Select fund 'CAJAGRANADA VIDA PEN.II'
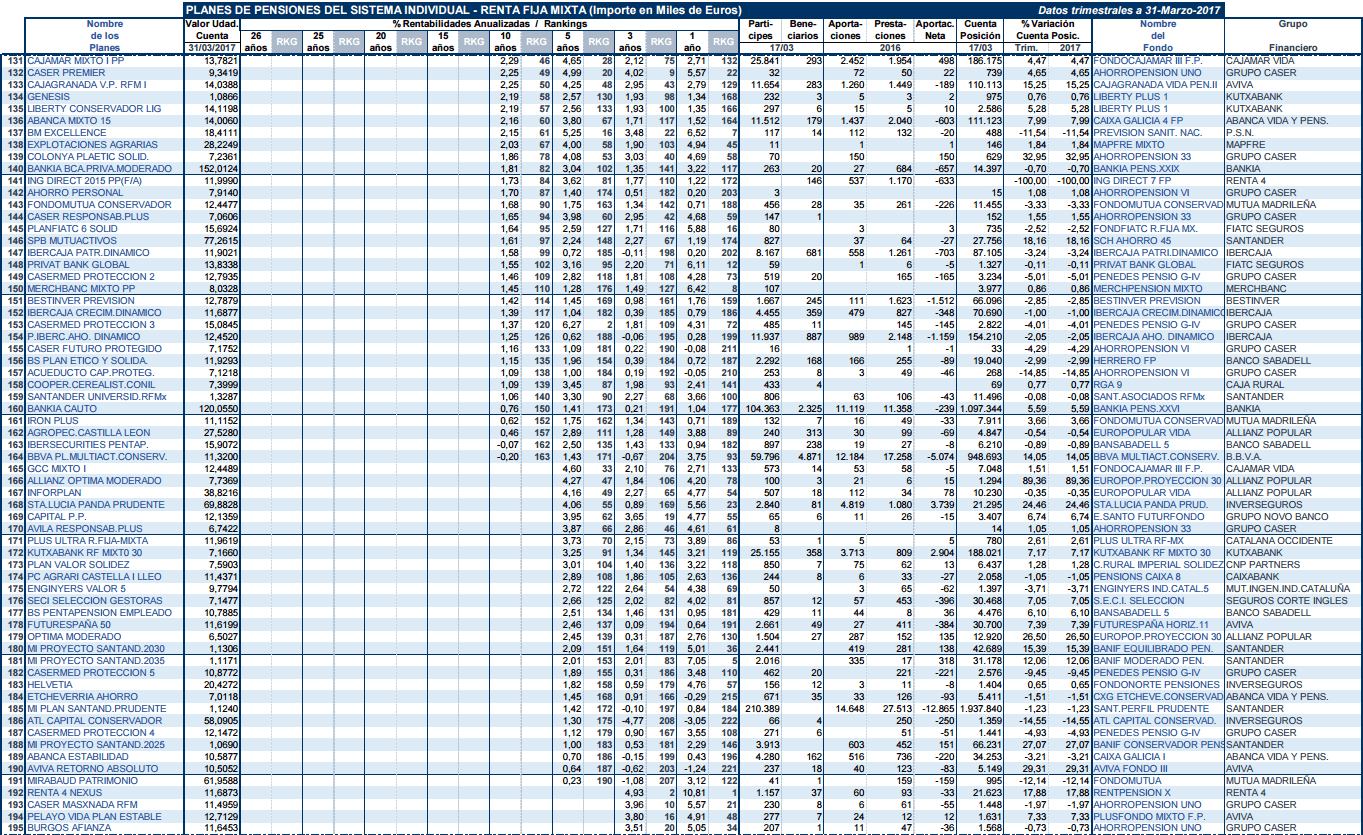Image resolution: width=1363 pixels, height=835 pixels. click(x=1157, y=85)
